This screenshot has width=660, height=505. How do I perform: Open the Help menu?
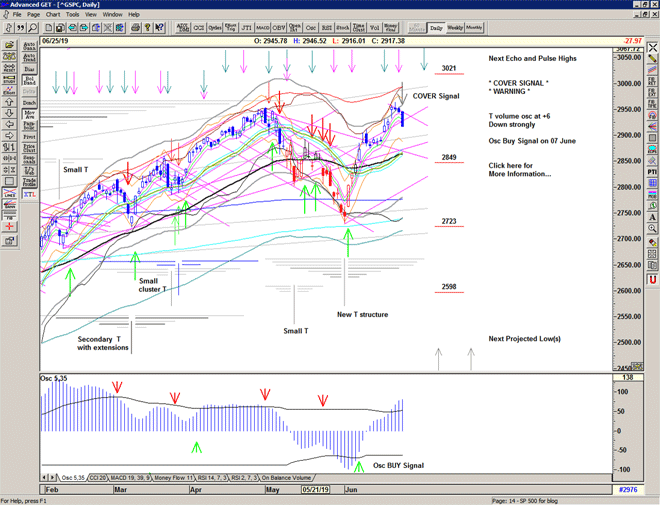pyautogui.click(x=134, y=14)
